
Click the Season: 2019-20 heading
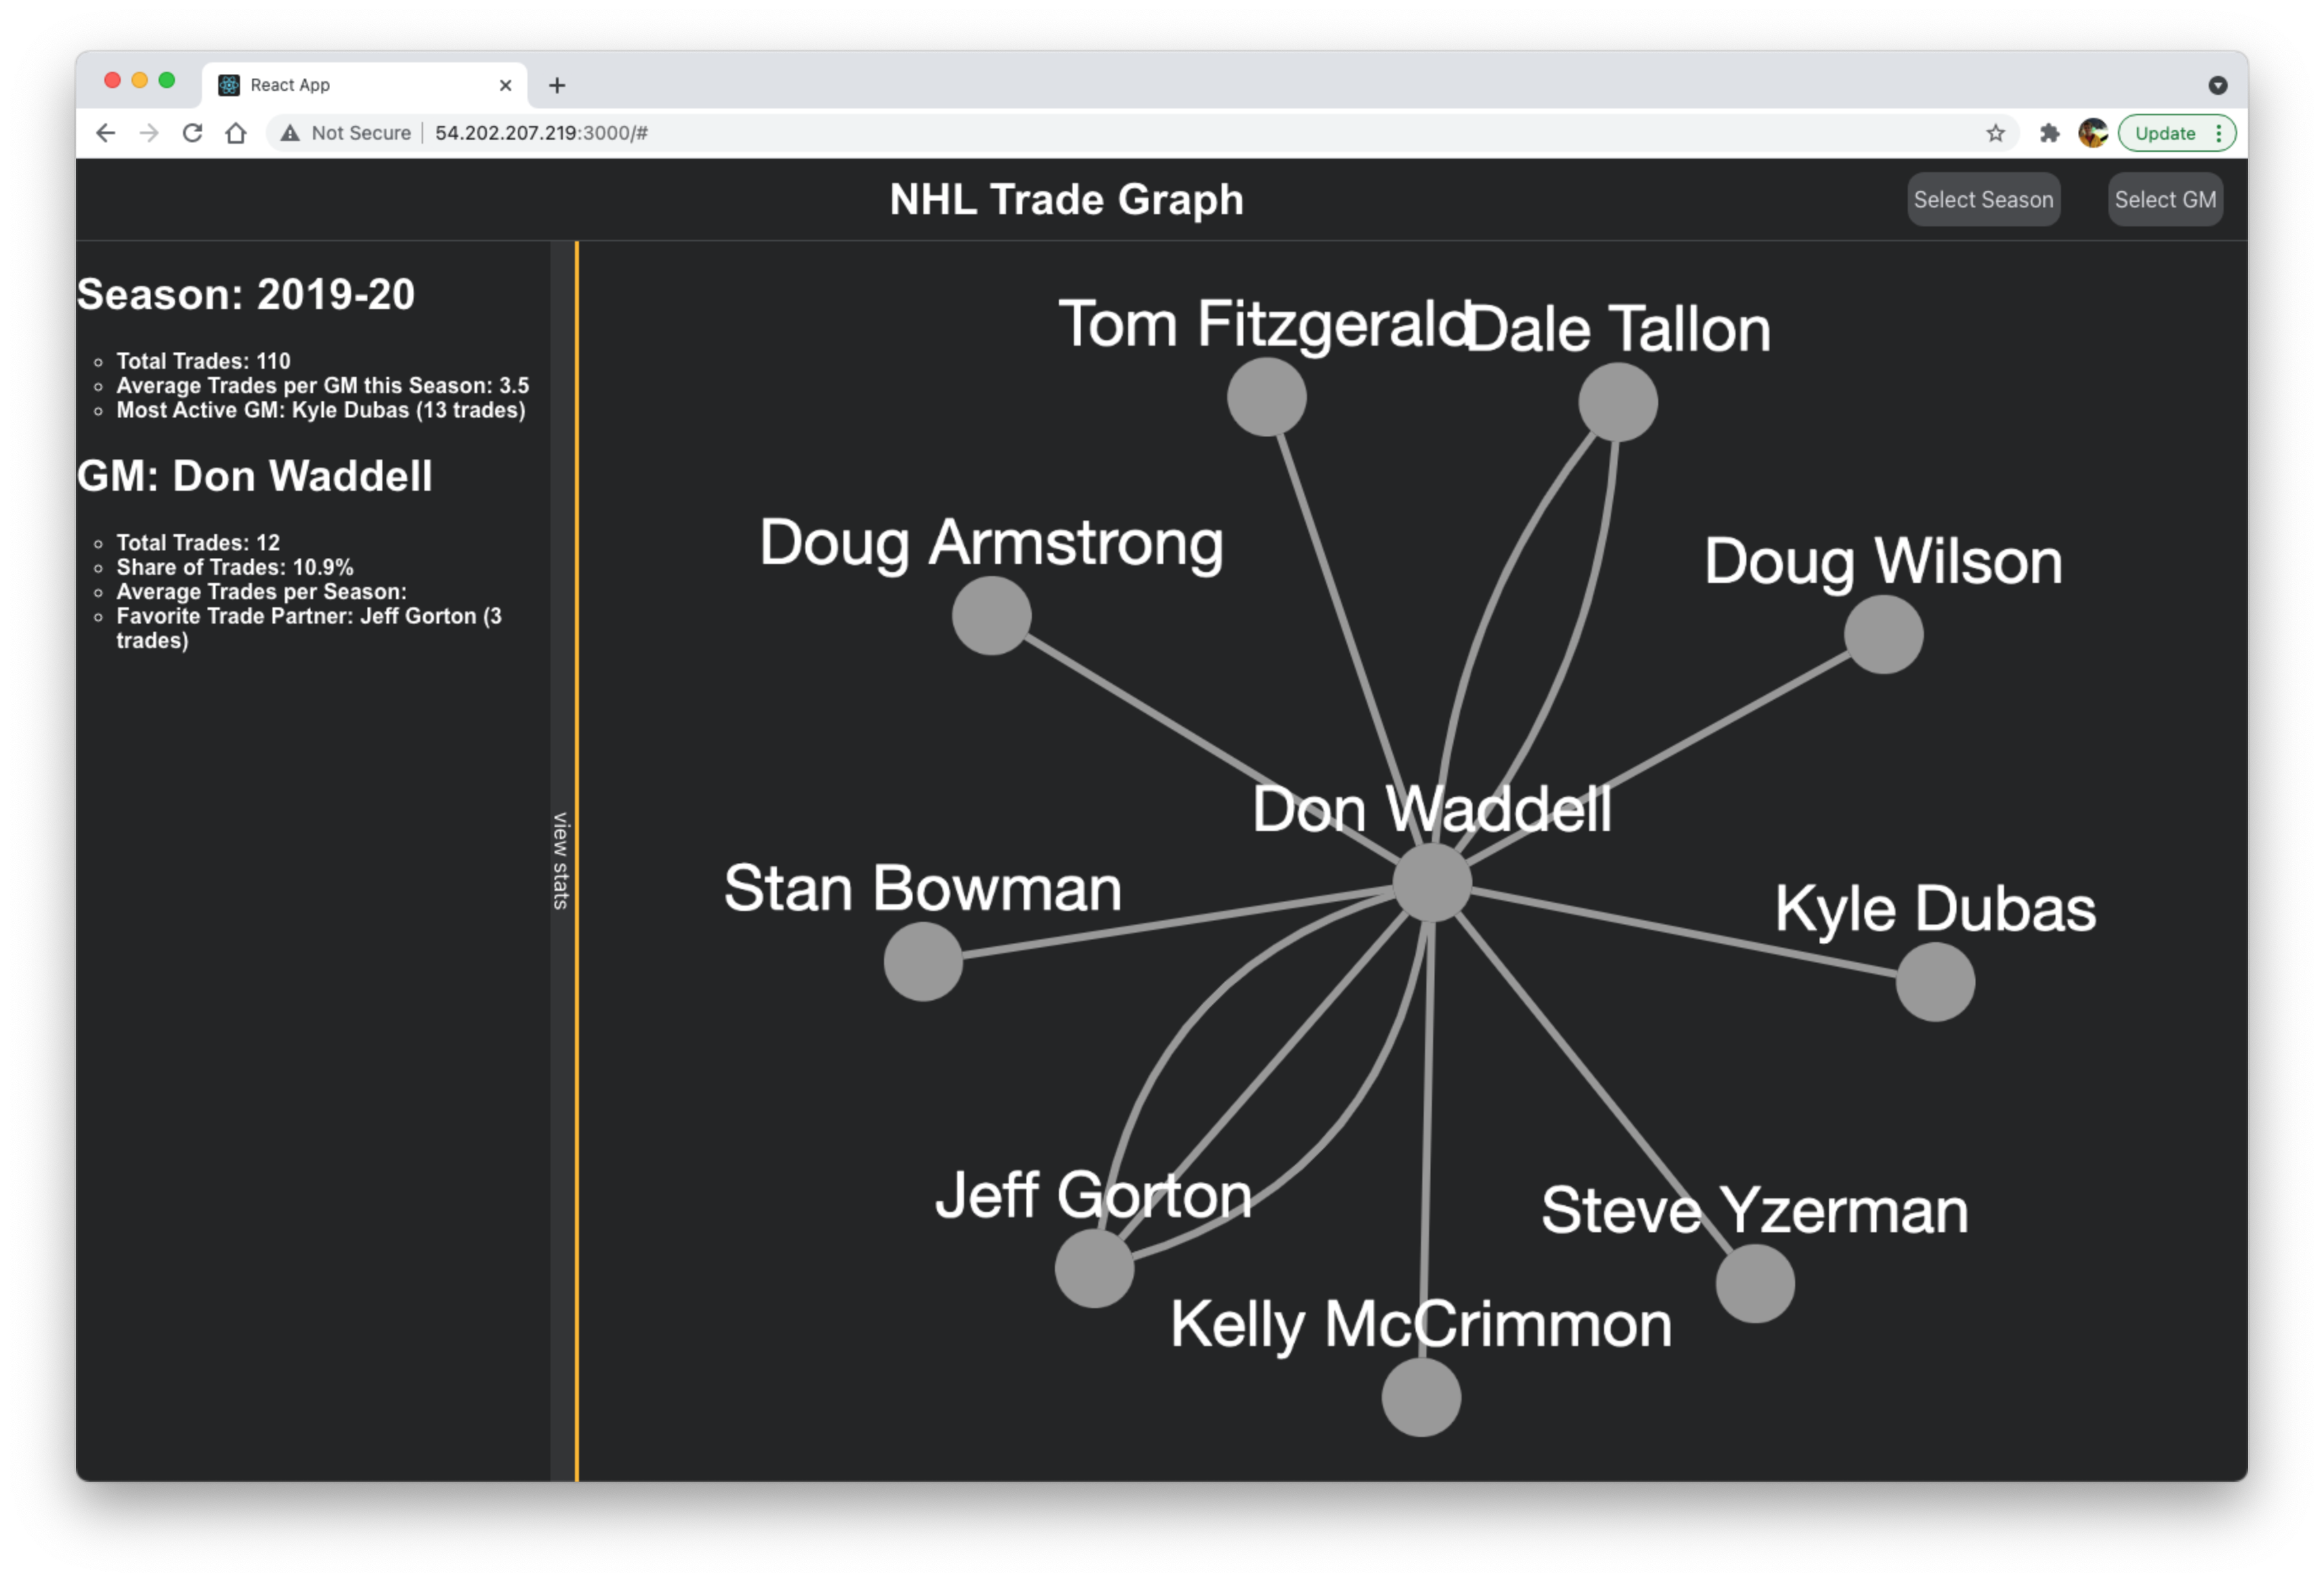point(246,294)
